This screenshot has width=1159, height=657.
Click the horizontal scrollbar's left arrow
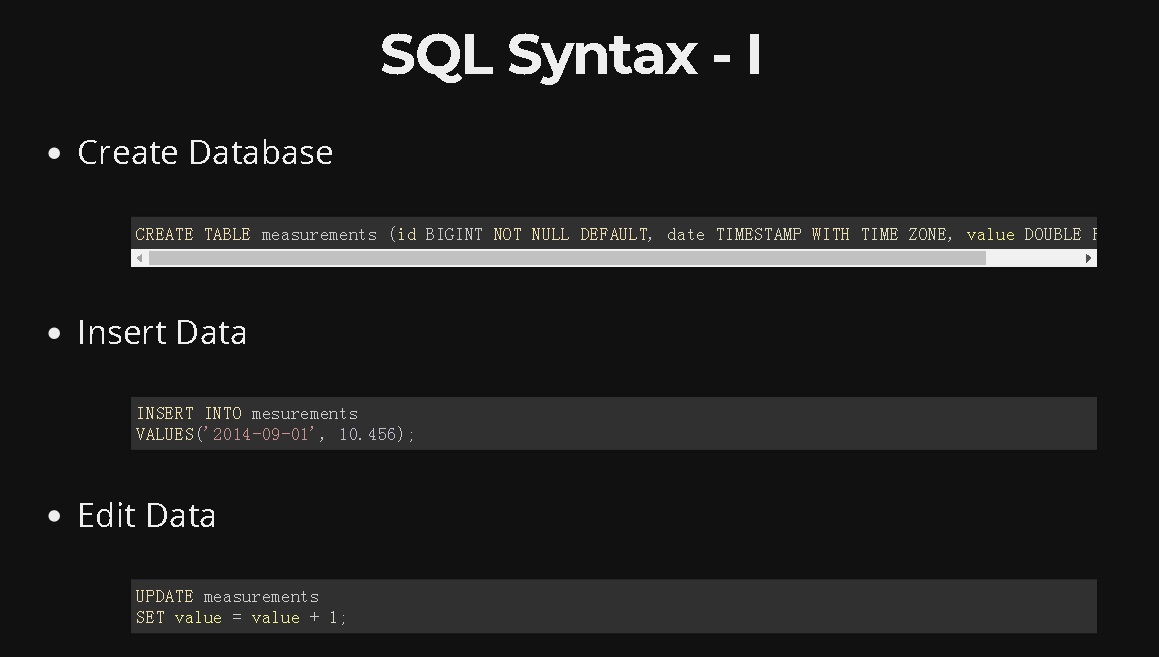point(140,258)
